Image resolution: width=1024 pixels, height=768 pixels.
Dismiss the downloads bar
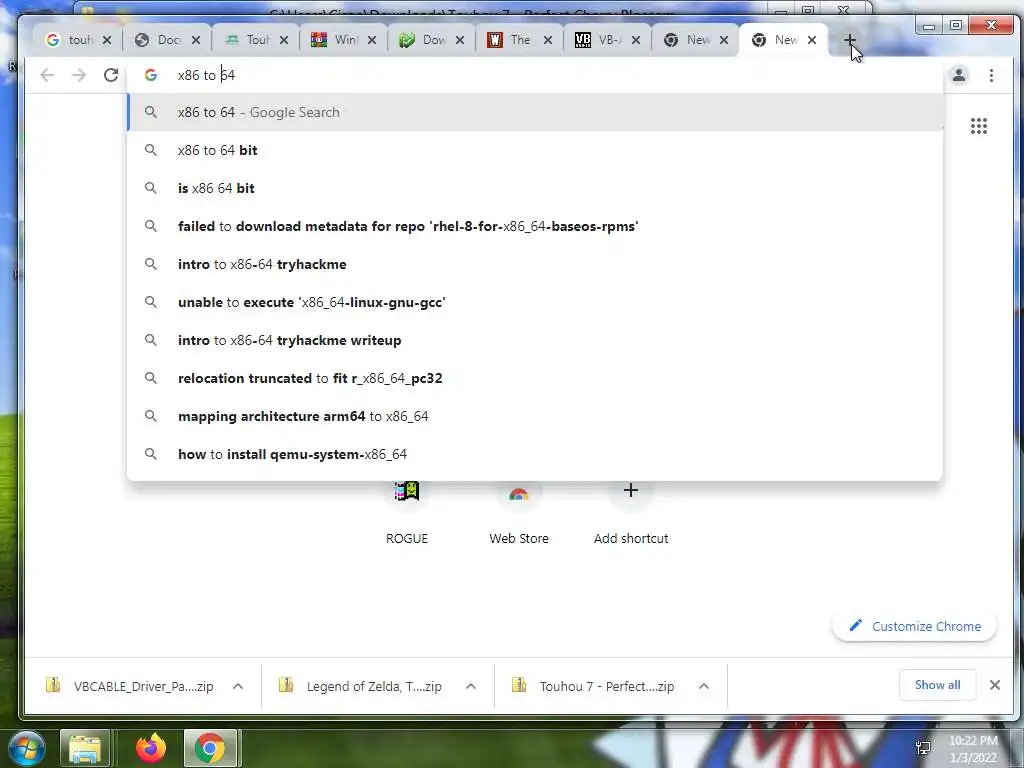pos(995,685)
